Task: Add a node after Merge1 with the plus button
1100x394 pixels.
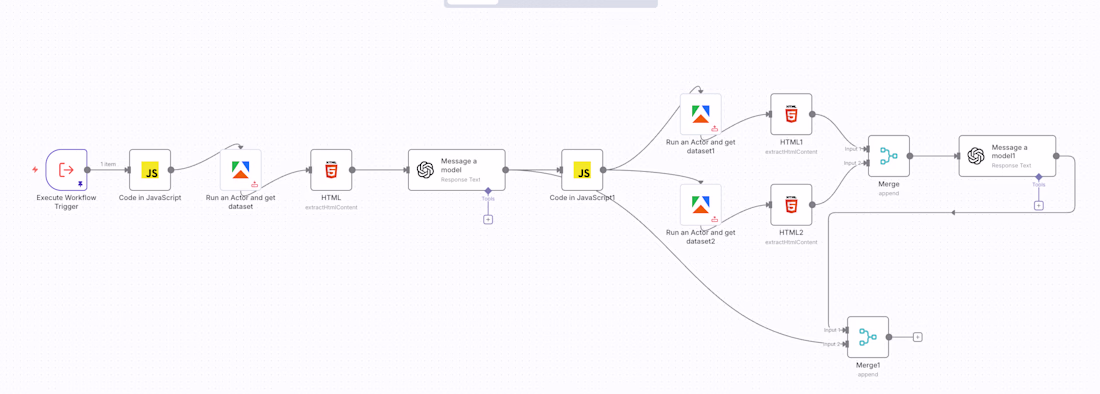Action: (x=918, y=337)
